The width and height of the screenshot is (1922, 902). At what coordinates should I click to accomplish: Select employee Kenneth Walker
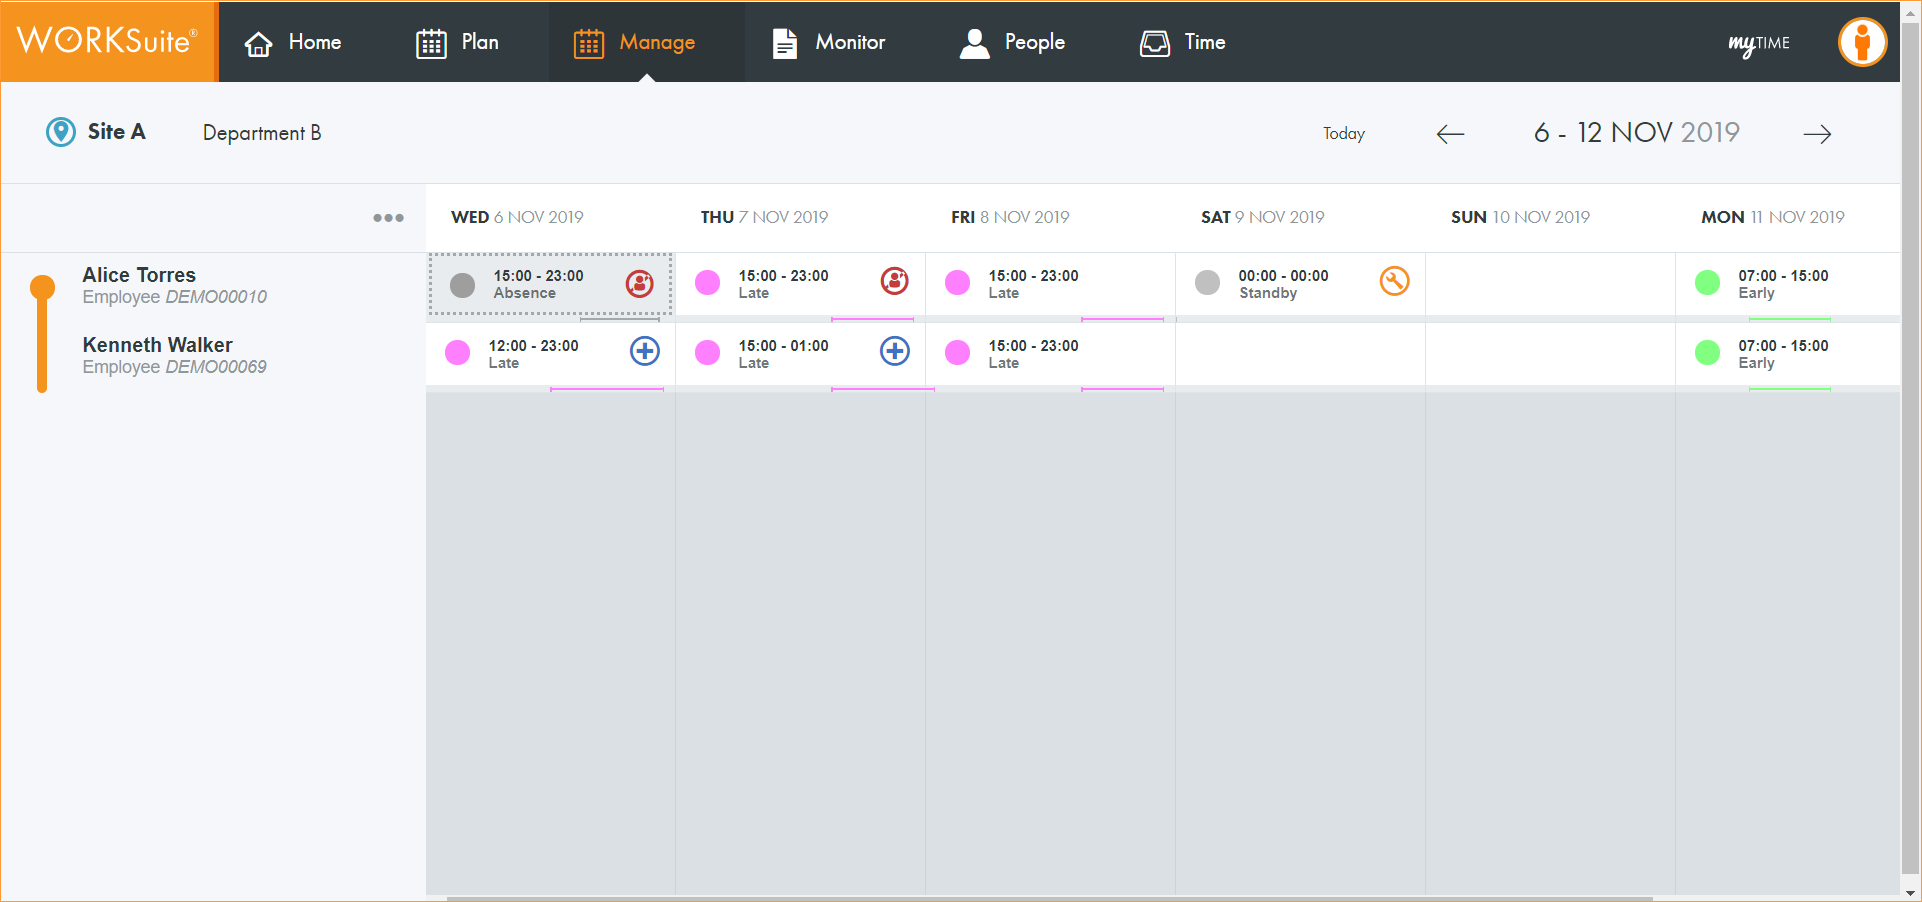(x=158, y=345)
